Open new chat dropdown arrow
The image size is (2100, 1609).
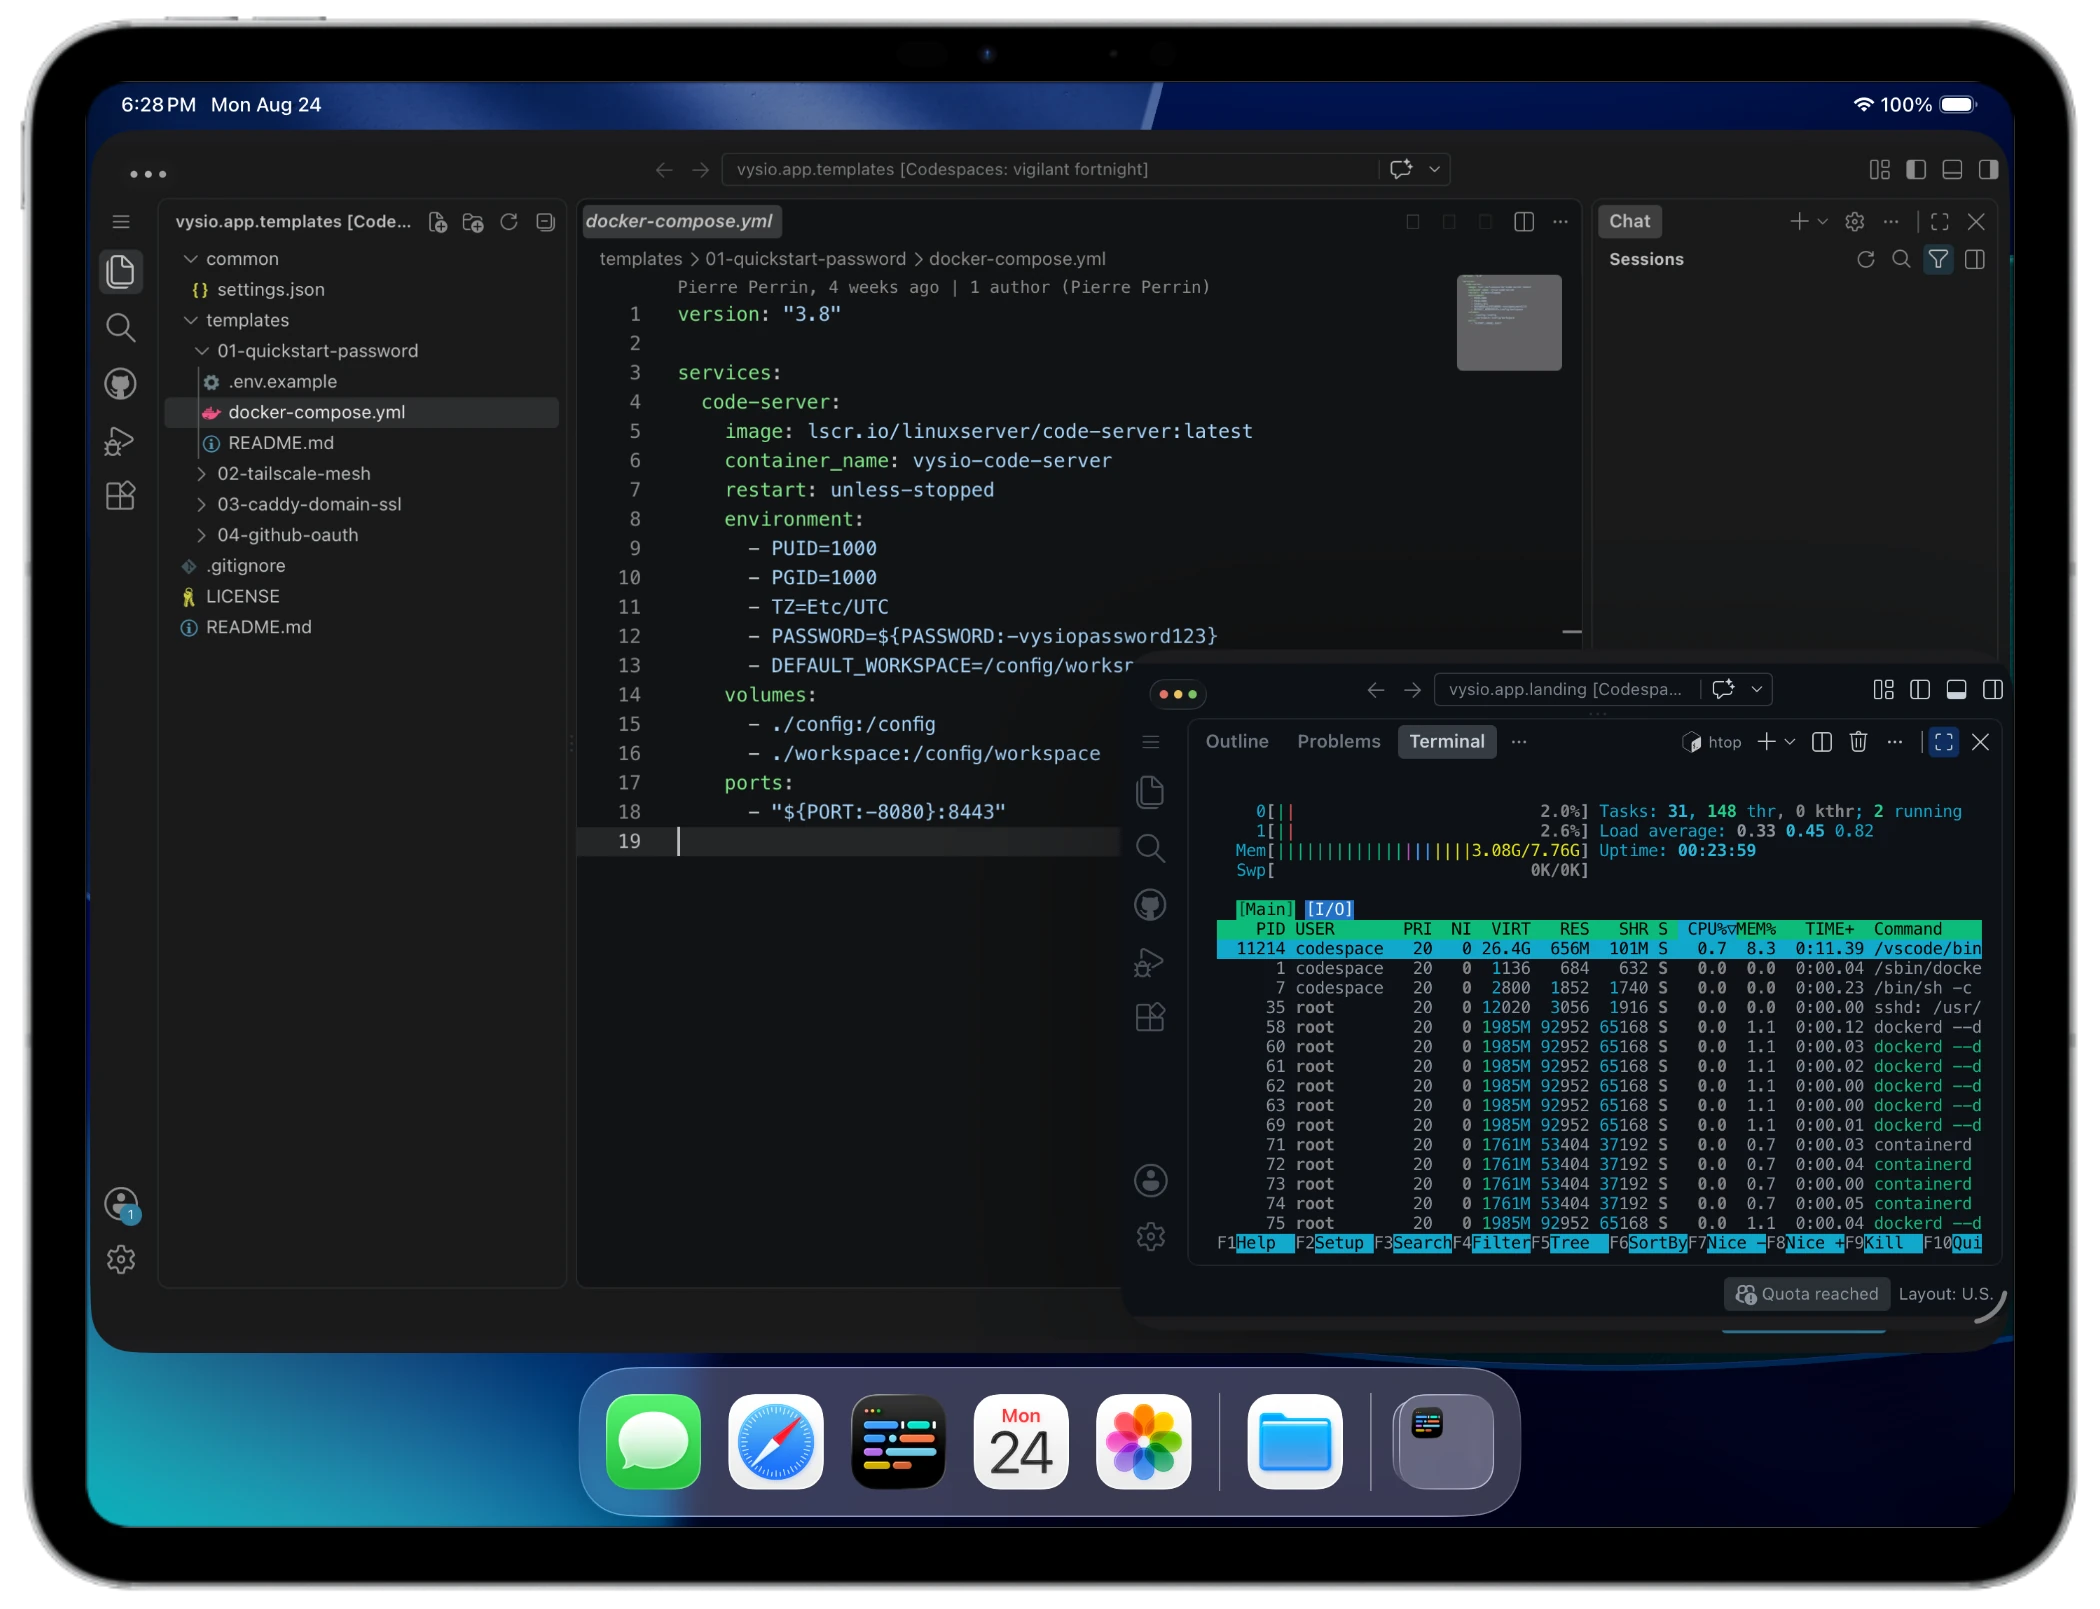(1823, 222)
